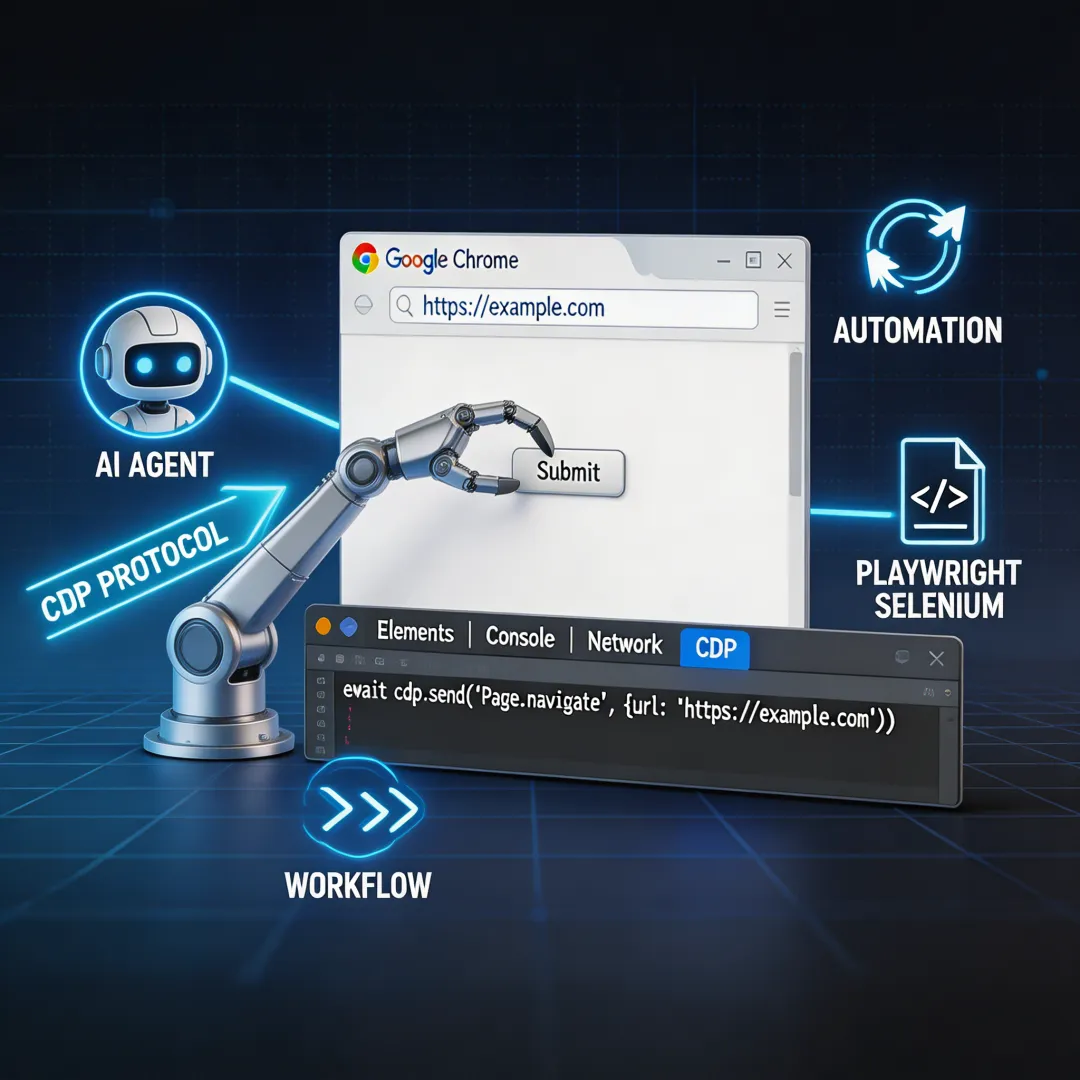Minimize the Google Chrome window
1080x1080 pixels.
coord(723,262)
